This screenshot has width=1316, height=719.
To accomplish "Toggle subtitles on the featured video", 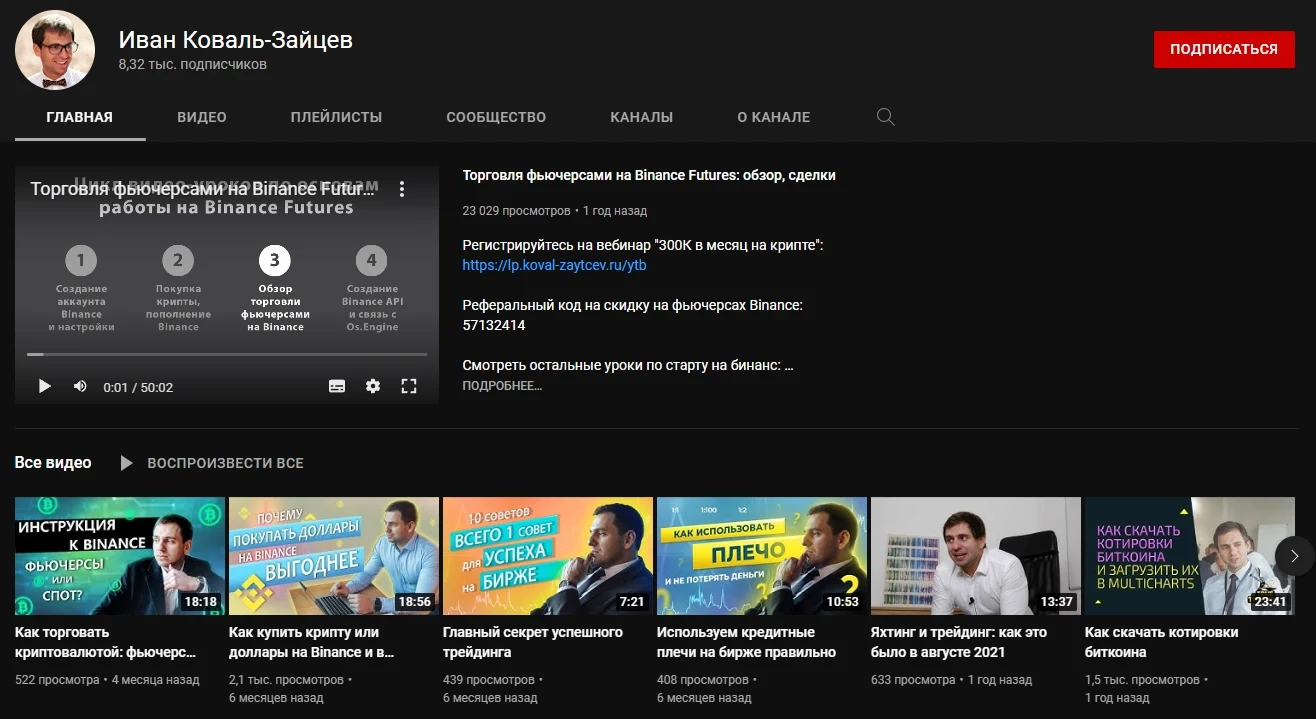I will 337,386.
